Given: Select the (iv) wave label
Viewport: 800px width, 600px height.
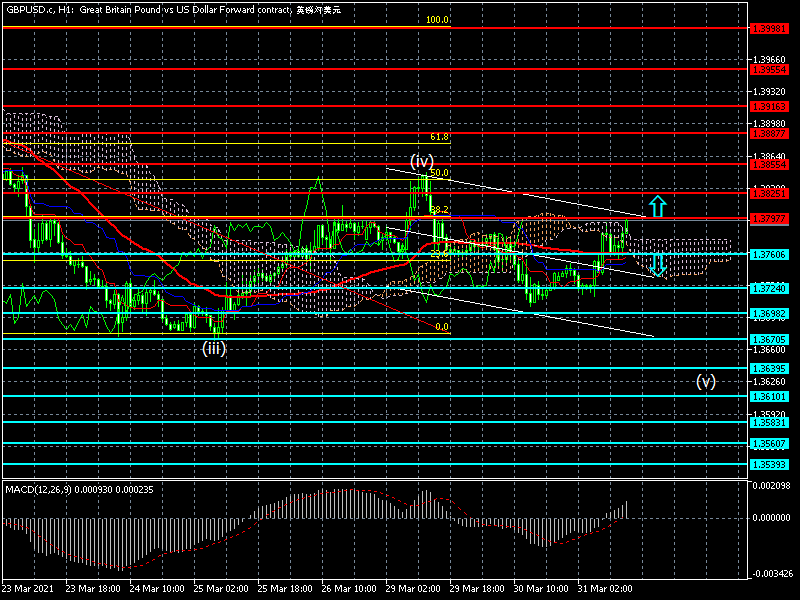Looking at the screenshot, I should (x=422, y=160).
